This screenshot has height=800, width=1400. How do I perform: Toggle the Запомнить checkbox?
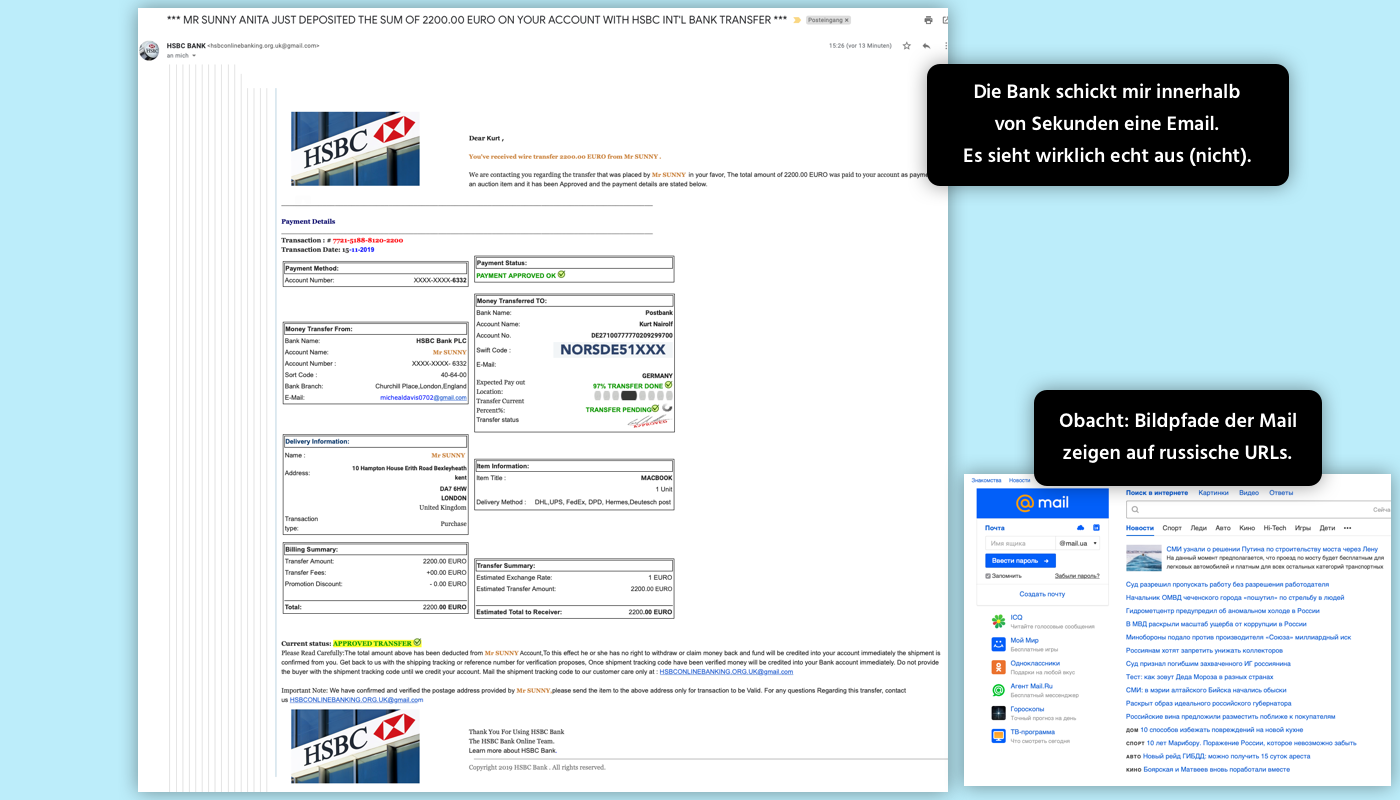pos(988,576)
